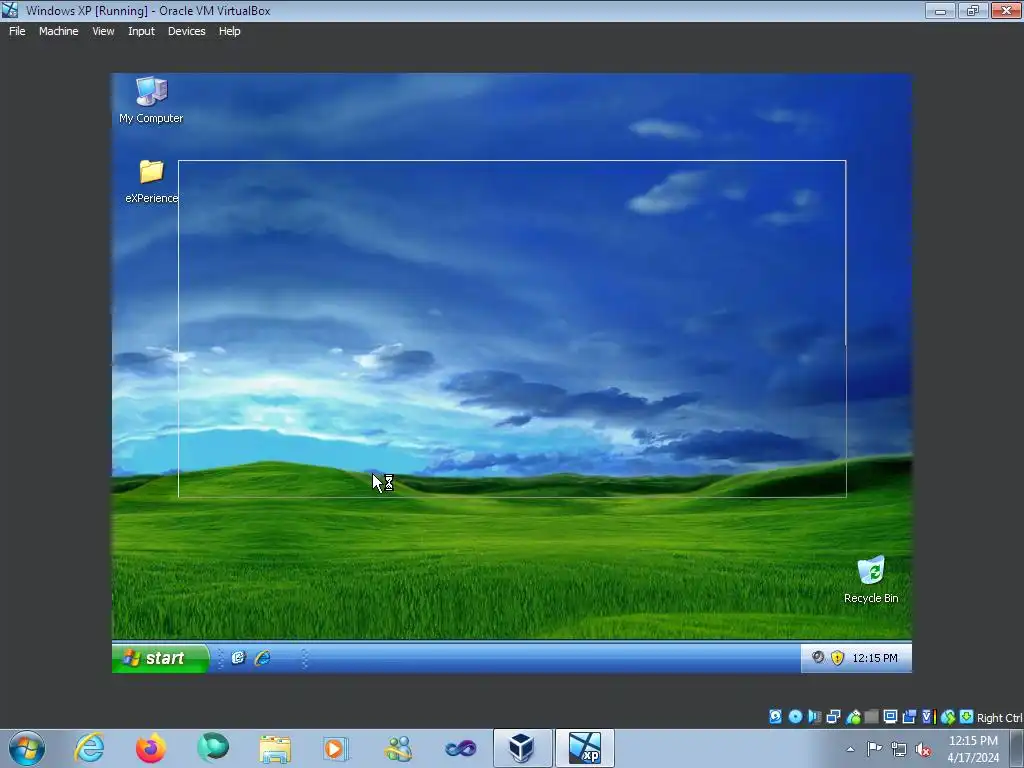
Task: Restore down the VirtualBox window
Action: point(973,10)
